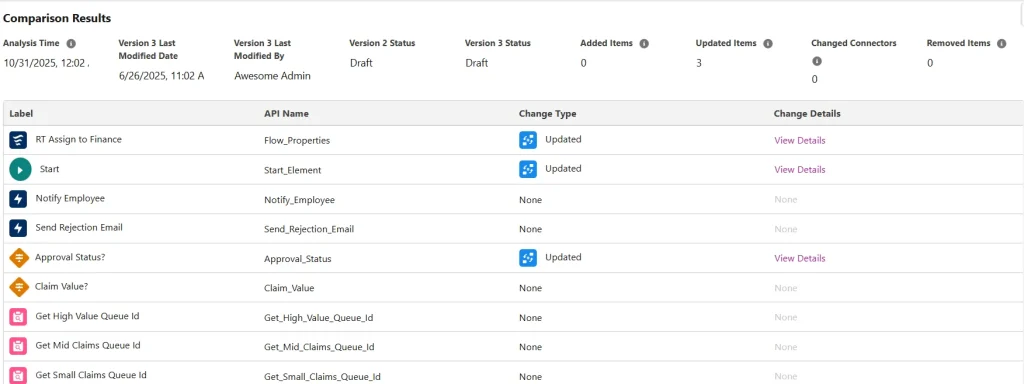
Task: Open View Details for RT Assign to Finance
Action: pyautogui.click(x=799, y=140)
